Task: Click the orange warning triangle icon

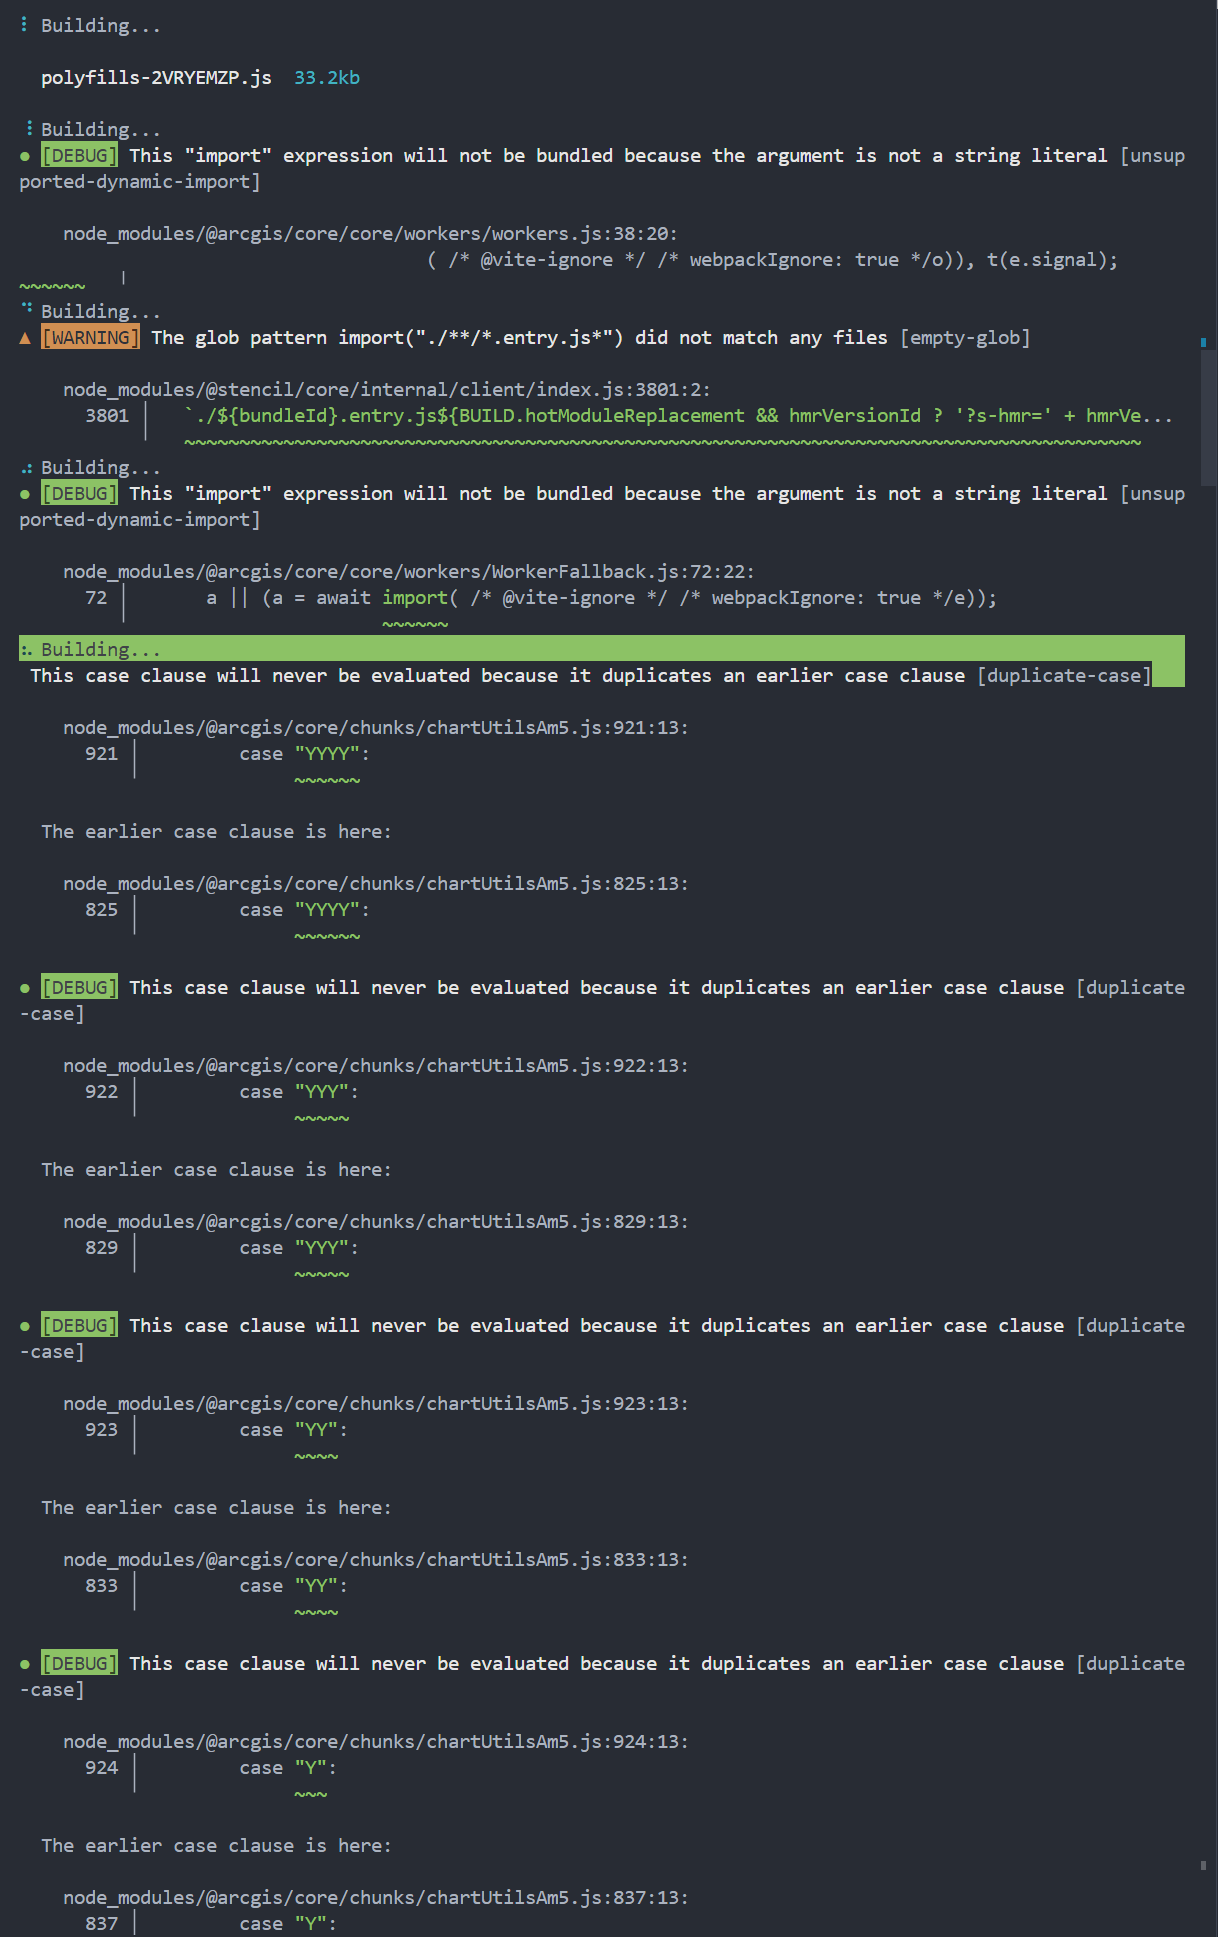Action: (25, 338)
